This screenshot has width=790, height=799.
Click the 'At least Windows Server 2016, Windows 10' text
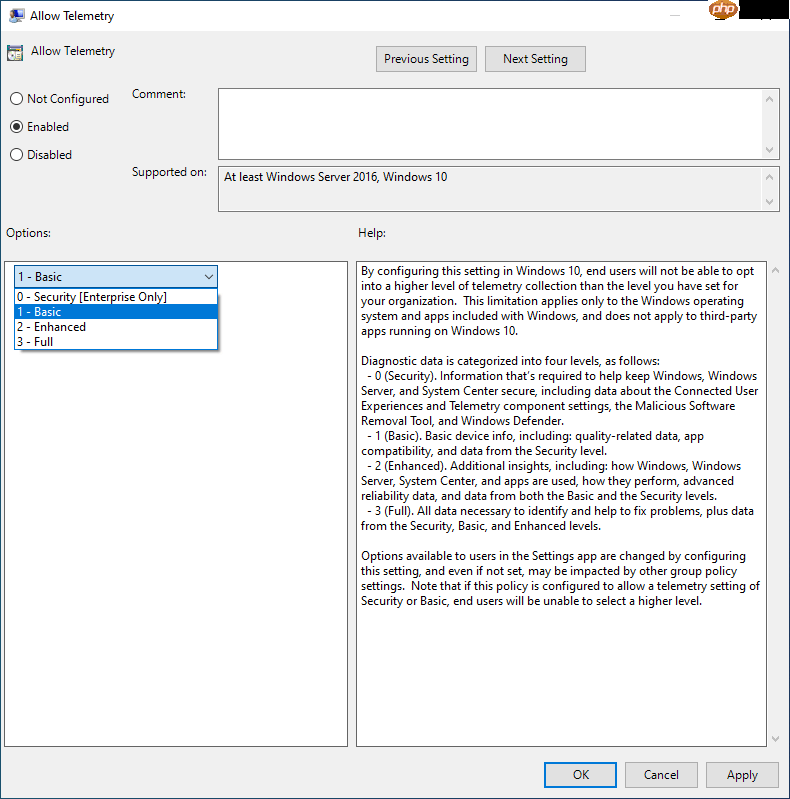pyautogui.click(x=335, y=177)
